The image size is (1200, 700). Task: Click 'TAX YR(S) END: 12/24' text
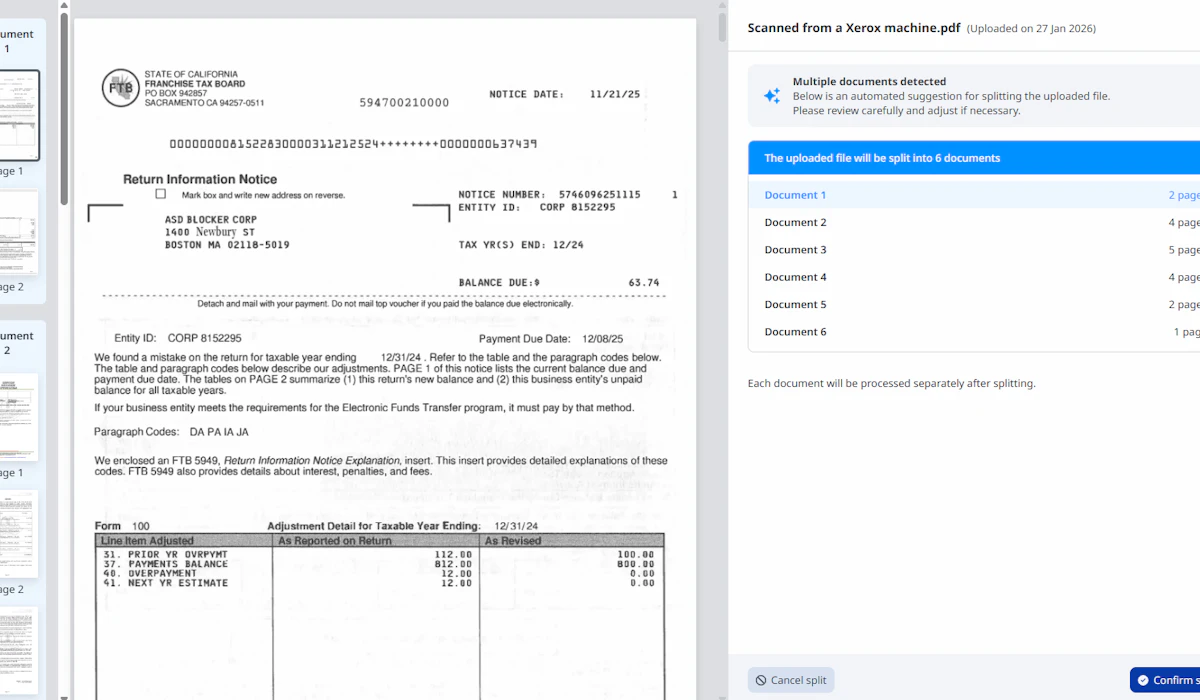(x=521, y=244)
